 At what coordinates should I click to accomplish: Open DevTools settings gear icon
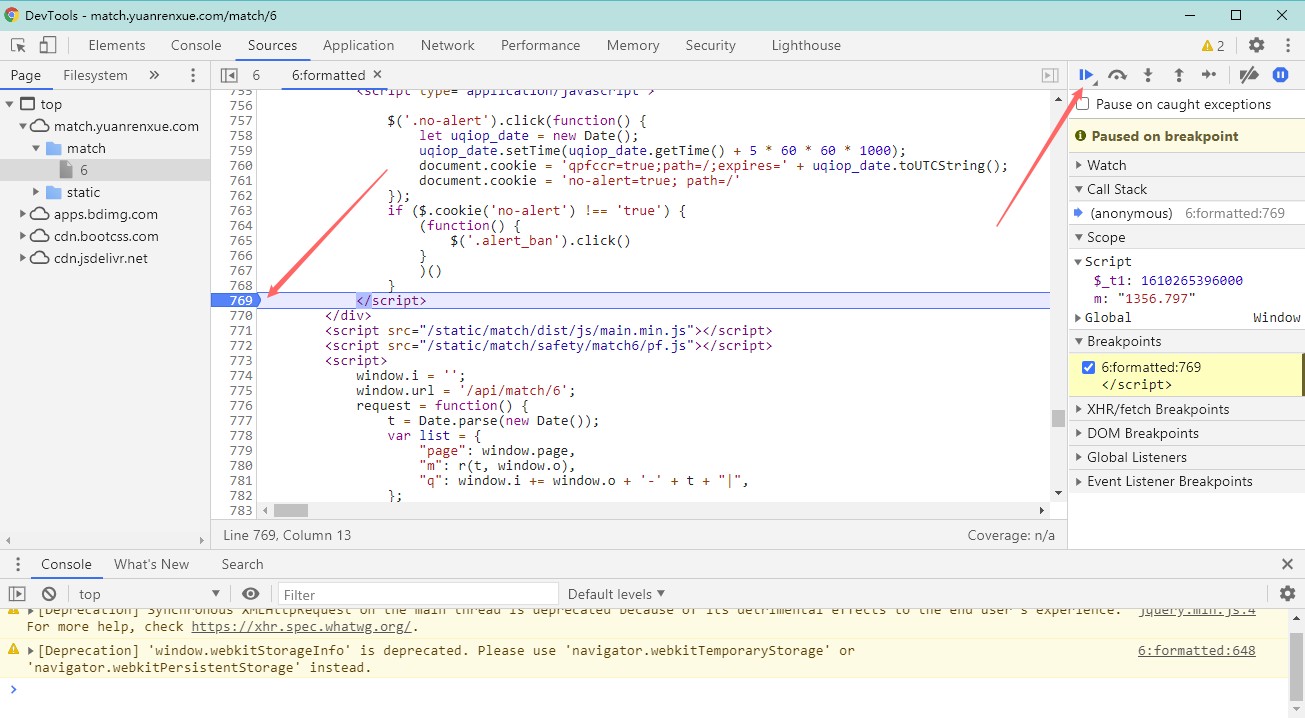pos(1257,45)
